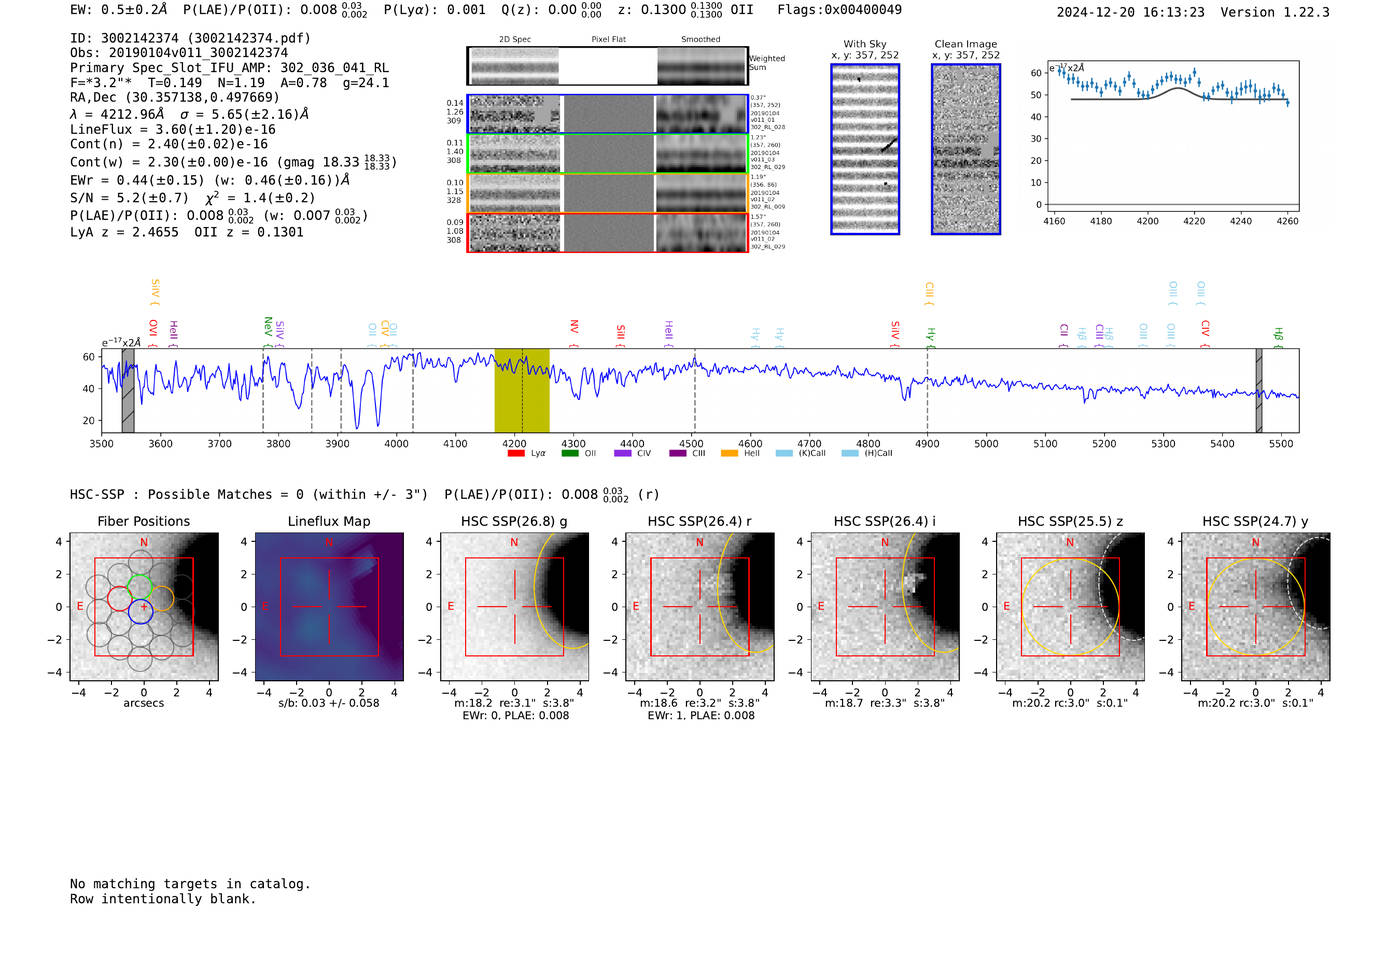Click the blue fiber circle in Fiber Positions

[x=141, y=612]
